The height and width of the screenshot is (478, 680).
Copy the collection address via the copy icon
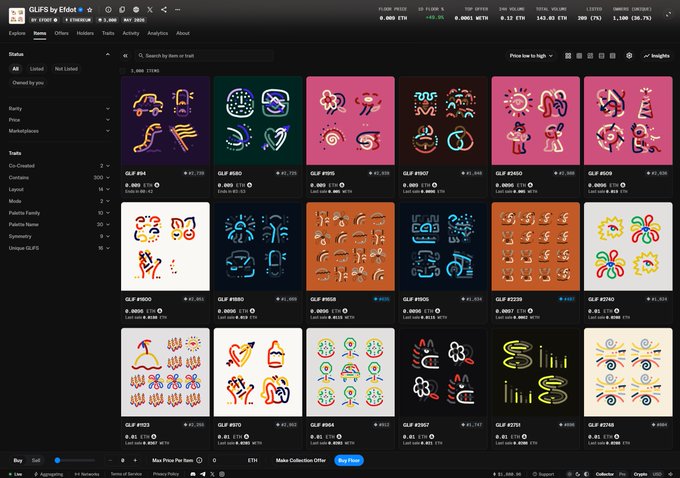pos(122,10)
